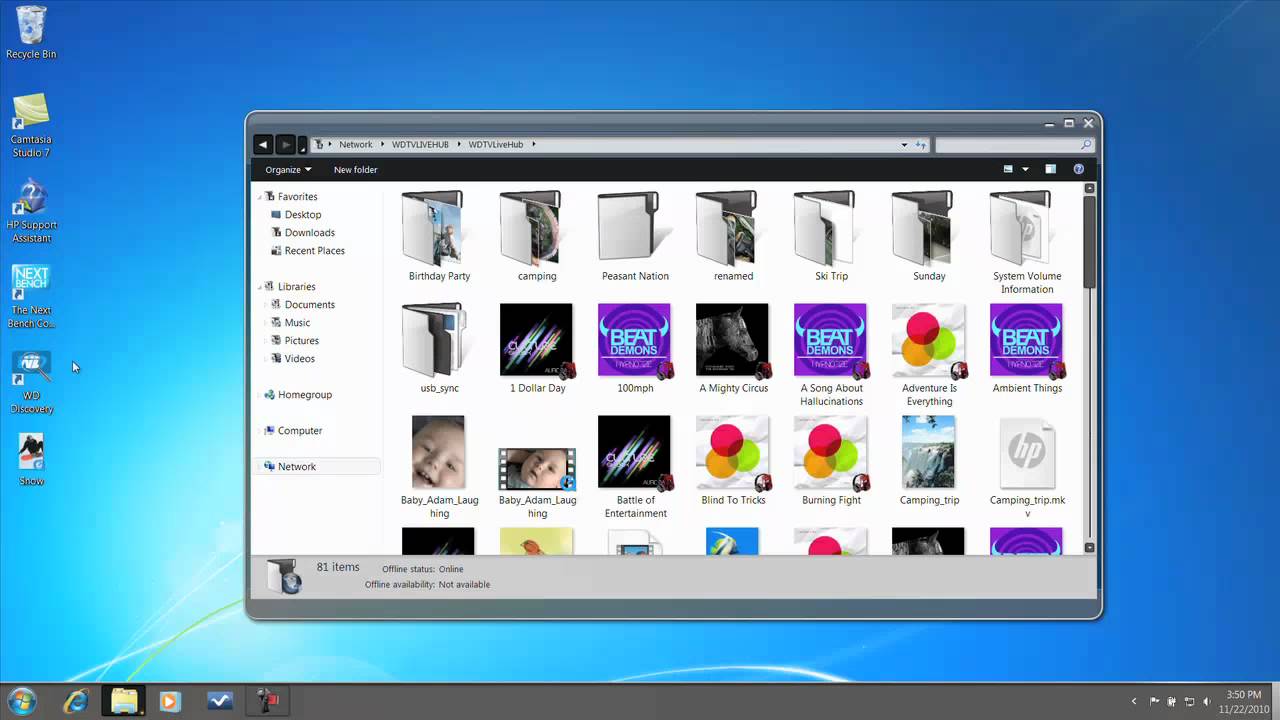Select Homegroup in navigation pane
Screen dimensions: 1280x720
pos(305,395)
